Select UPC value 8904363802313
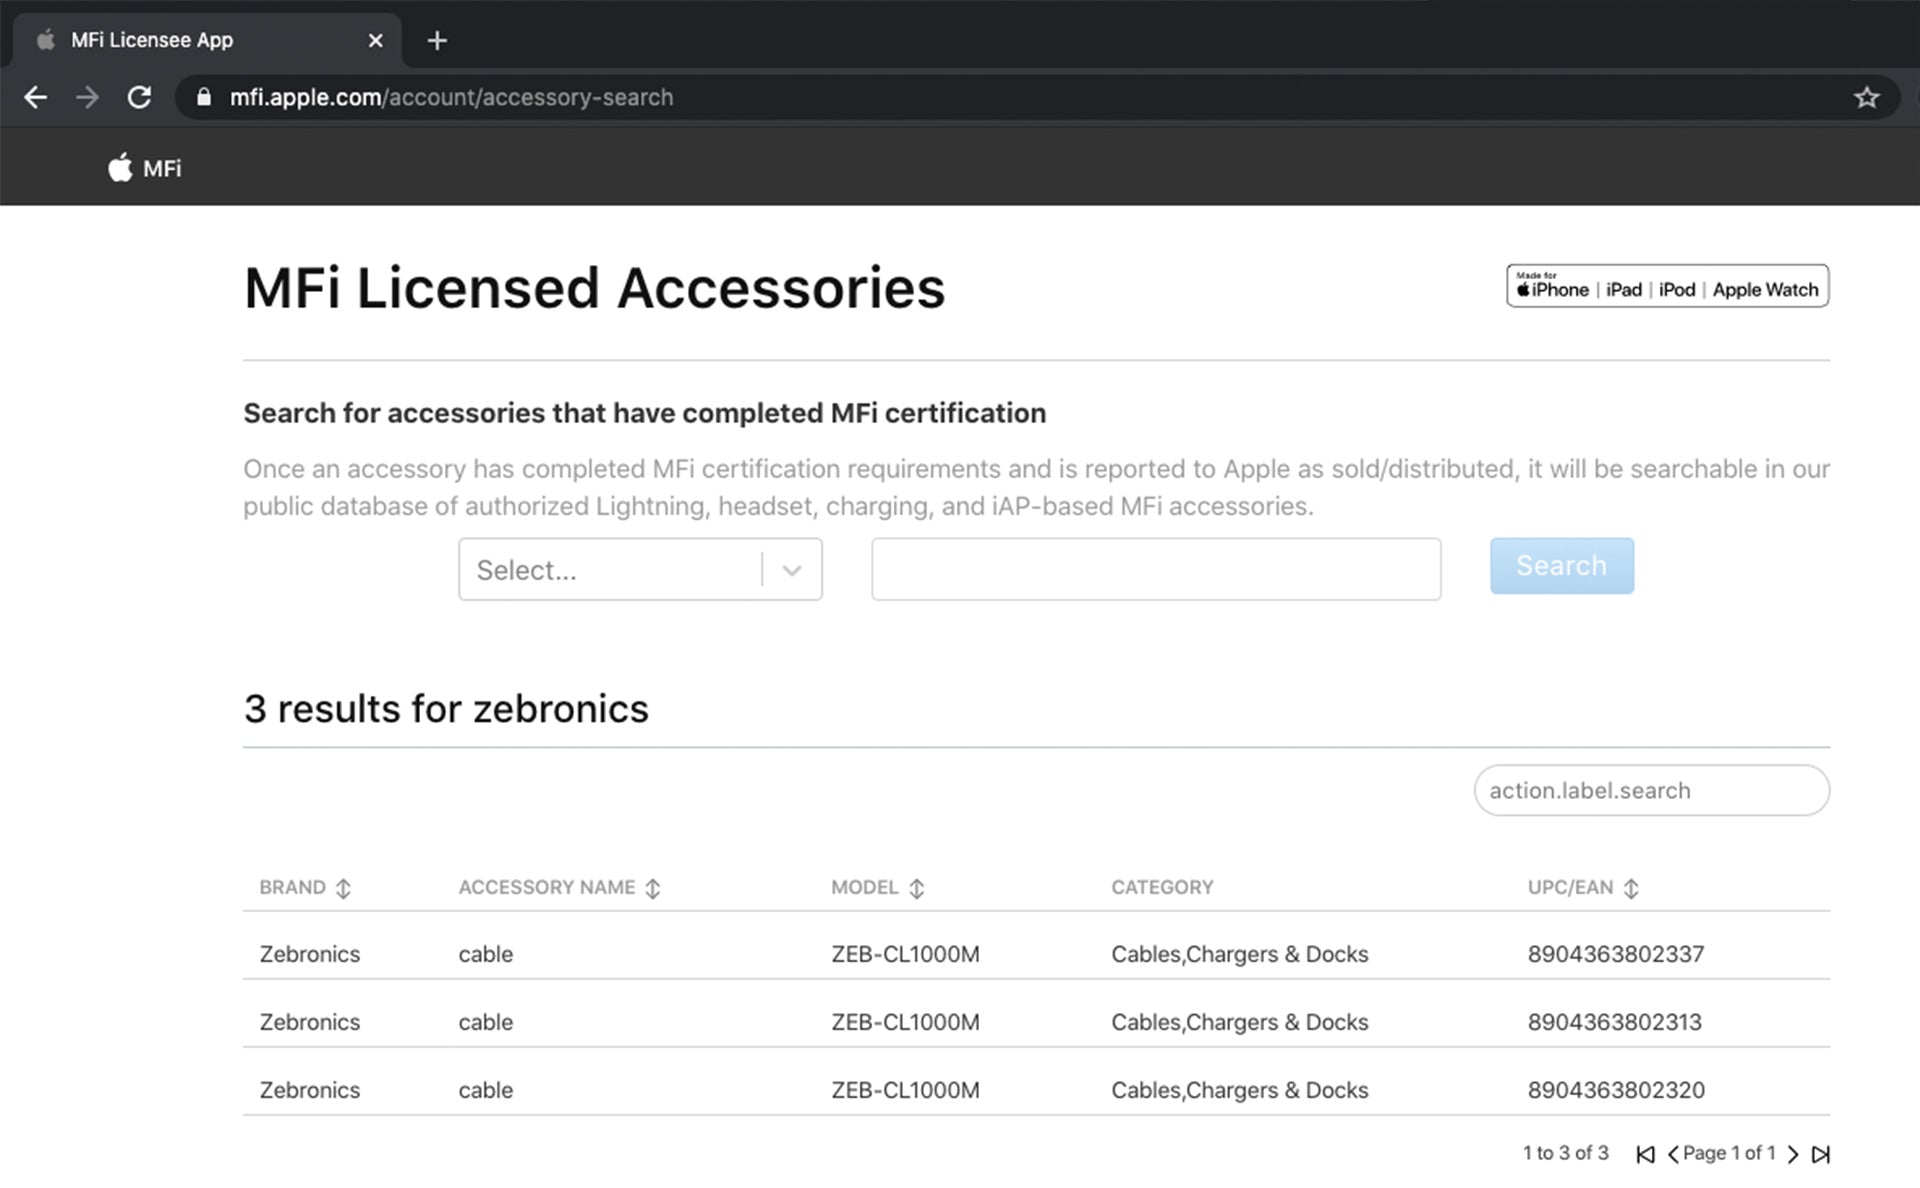 (1614, 1022)
